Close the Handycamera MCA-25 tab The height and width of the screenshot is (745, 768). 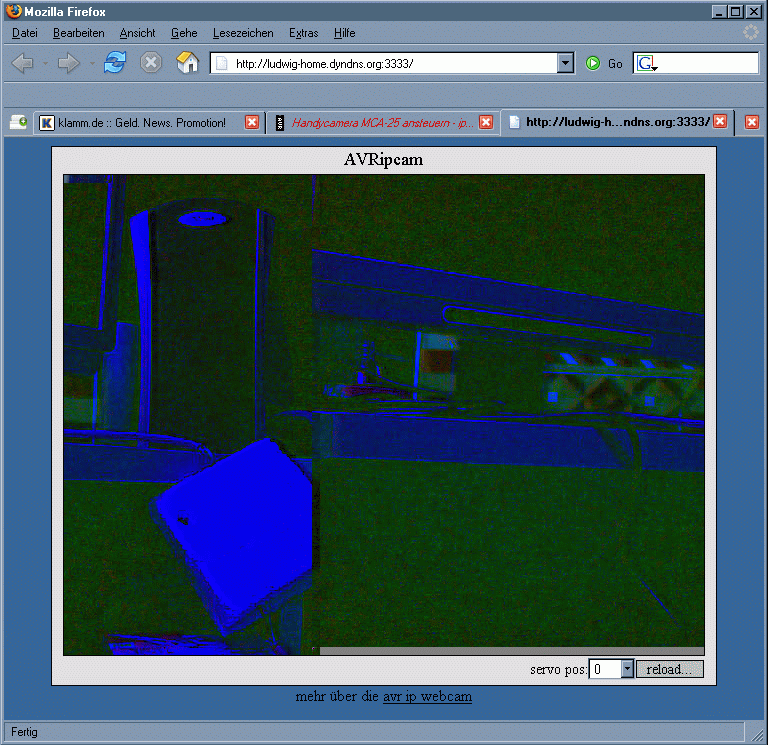[486, 122]
